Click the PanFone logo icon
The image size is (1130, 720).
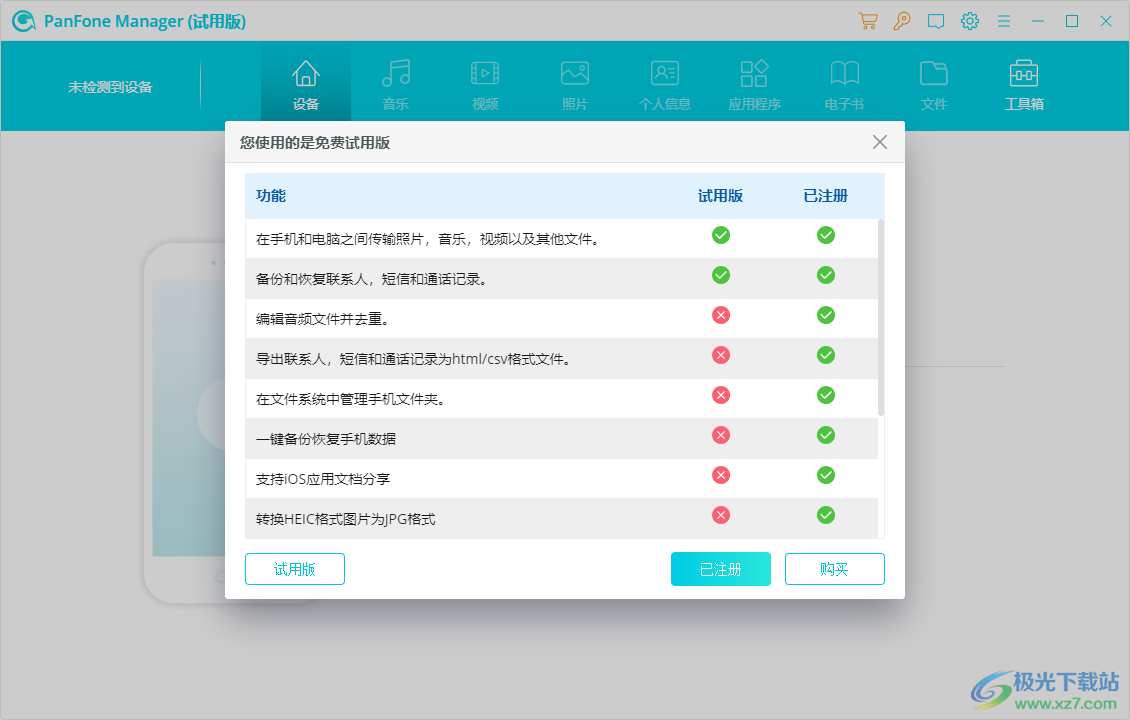[x=24, y=21]
